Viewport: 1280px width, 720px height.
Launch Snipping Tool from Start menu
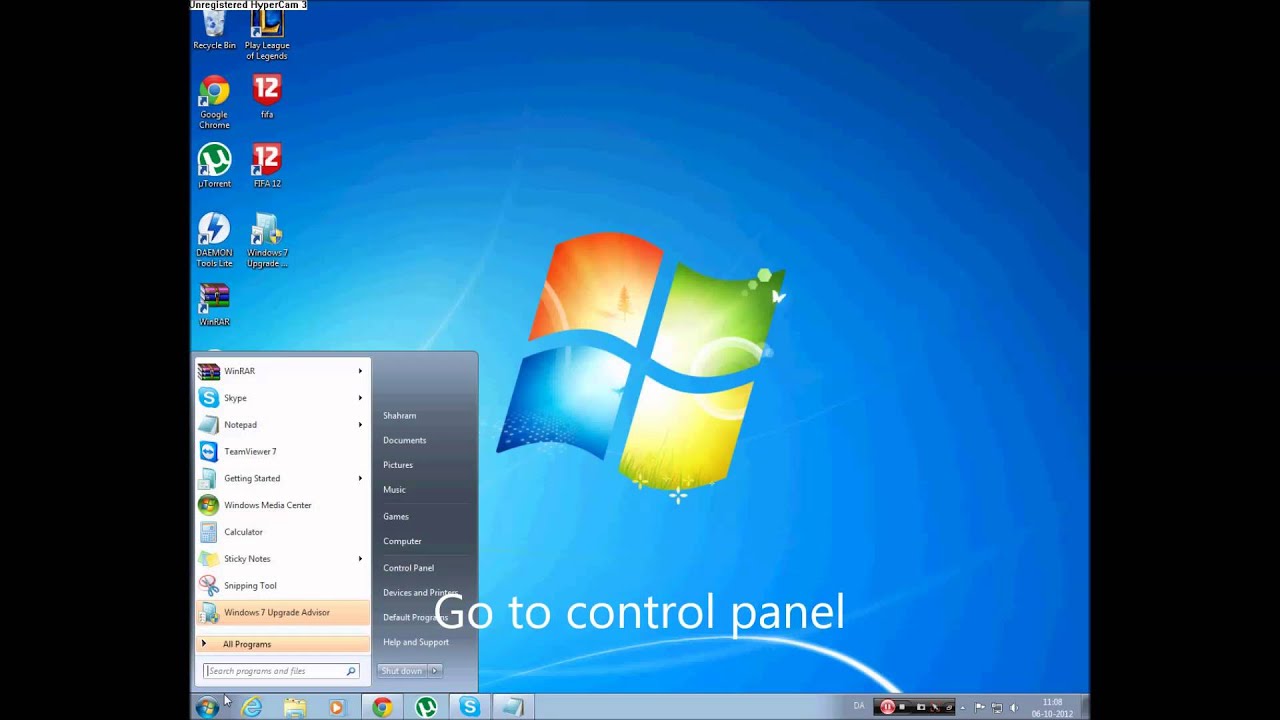282,585
